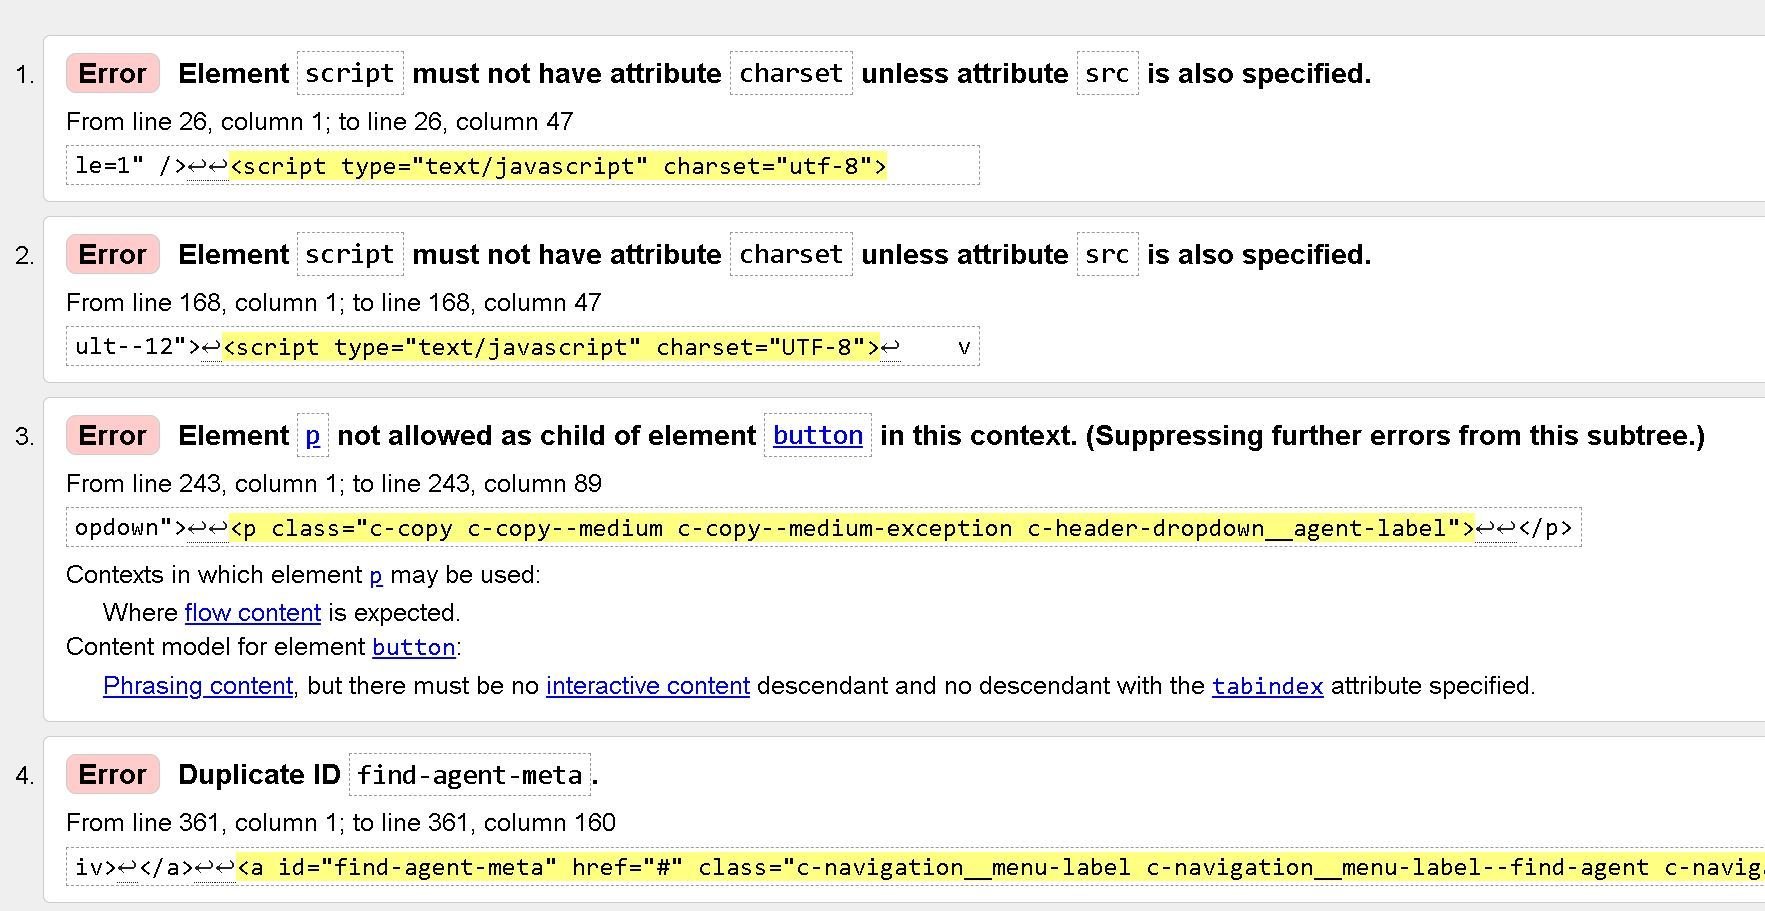This screenshot has height=911, width=1765.
Task: Click the find-agent-meta code label in error 4
Action: (469, 774)
